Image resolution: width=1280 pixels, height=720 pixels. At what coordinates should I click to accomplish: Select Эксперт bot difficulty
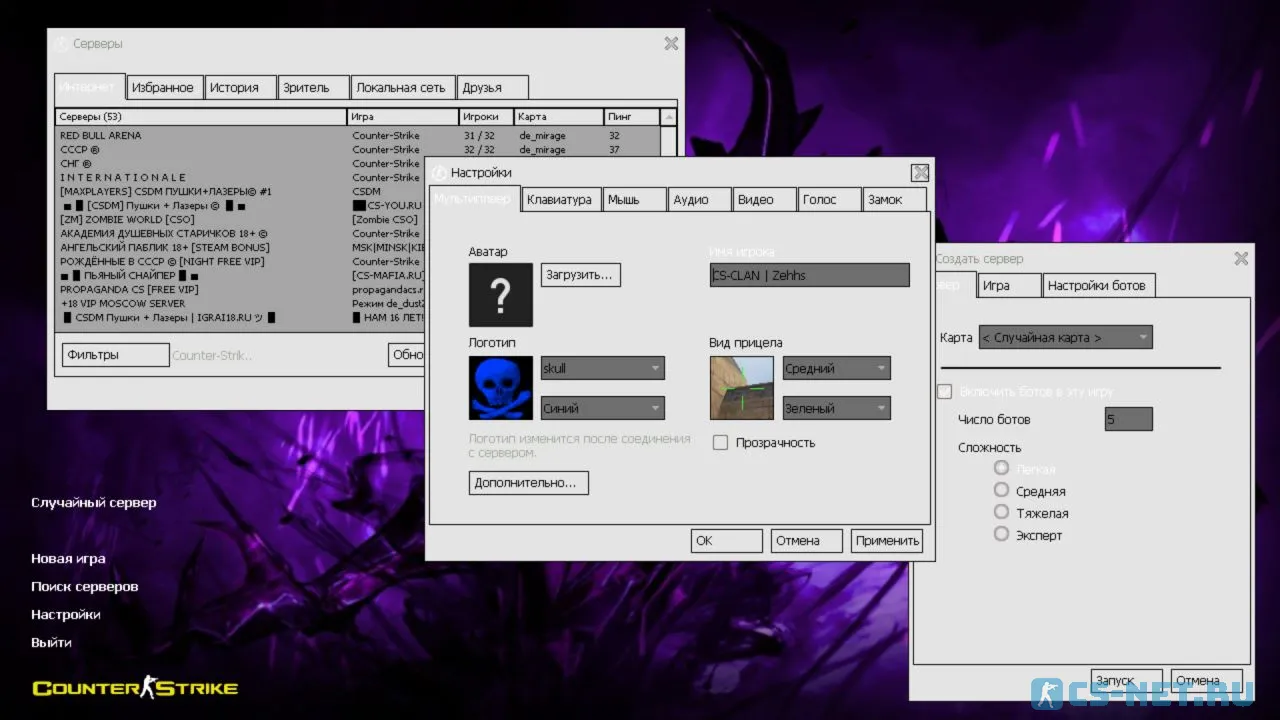[1001, 534]
